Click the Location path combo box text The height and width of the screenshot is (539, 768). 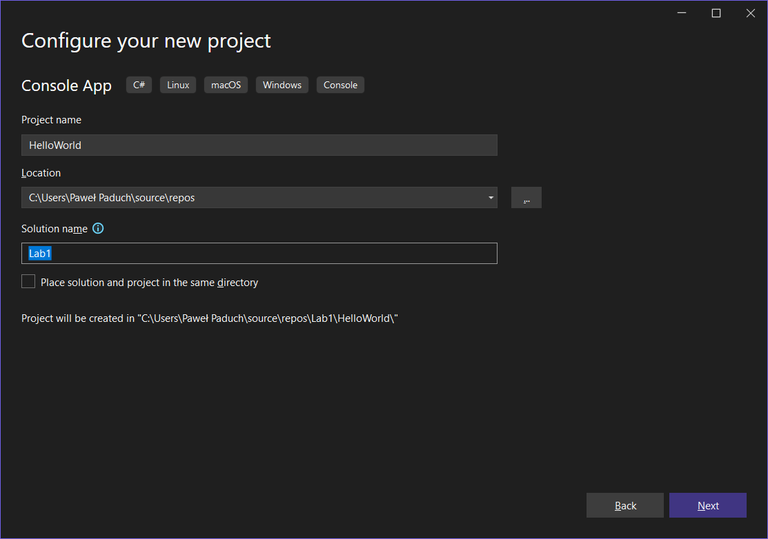click(250, 198)
